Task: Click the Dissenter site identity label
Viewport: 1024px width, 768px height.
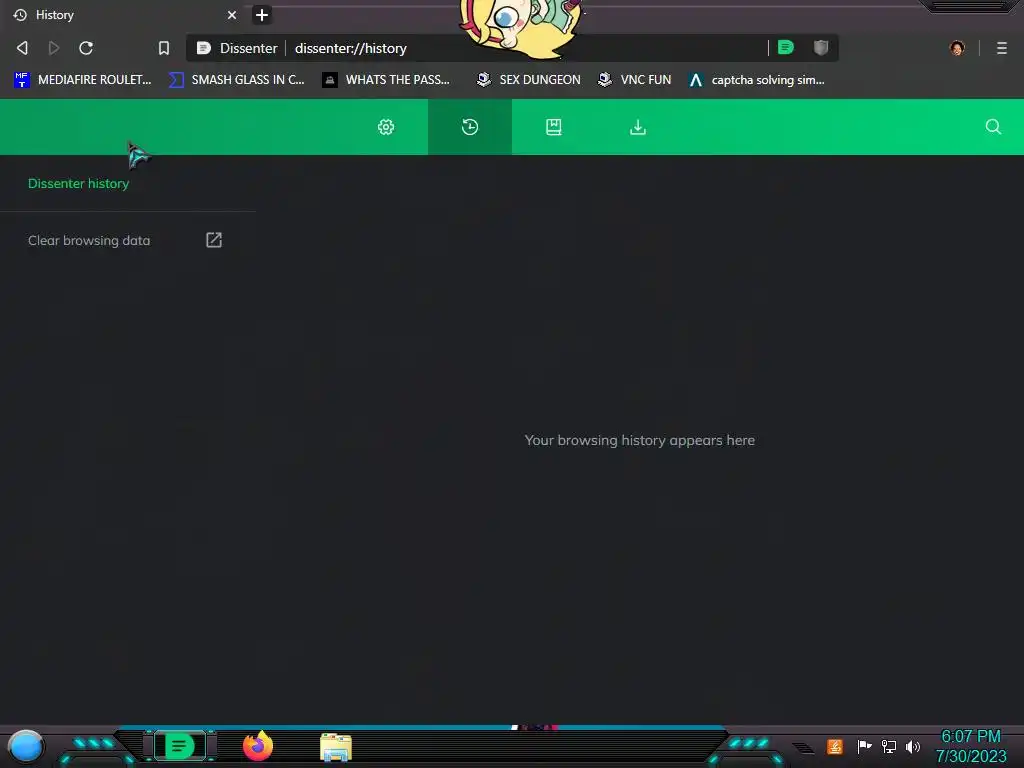Action: pos(237,48)
